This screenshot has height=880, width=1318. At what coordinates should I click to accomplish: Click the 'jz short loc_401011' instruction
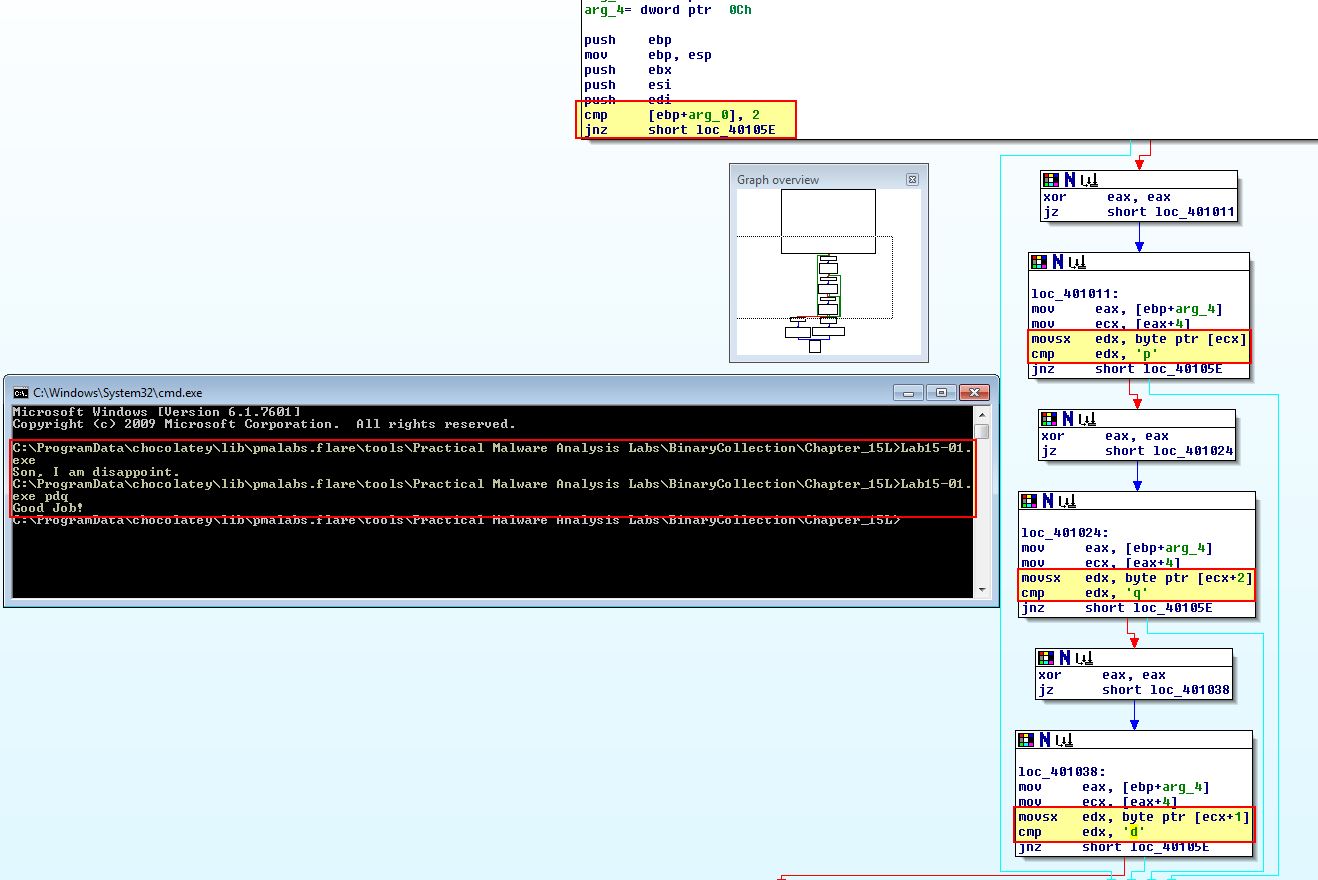tap(1139, 212)
